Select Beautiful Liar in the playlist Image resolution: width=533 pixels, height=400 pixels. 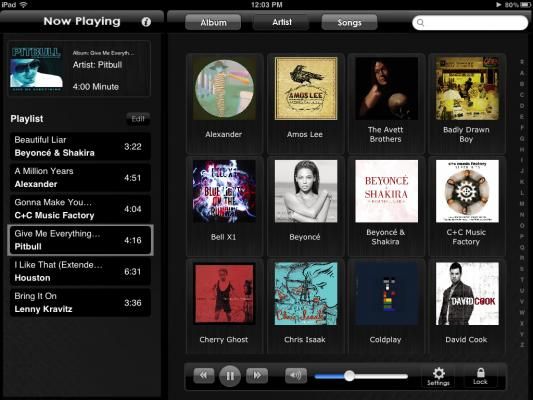[x=80, y=146]
